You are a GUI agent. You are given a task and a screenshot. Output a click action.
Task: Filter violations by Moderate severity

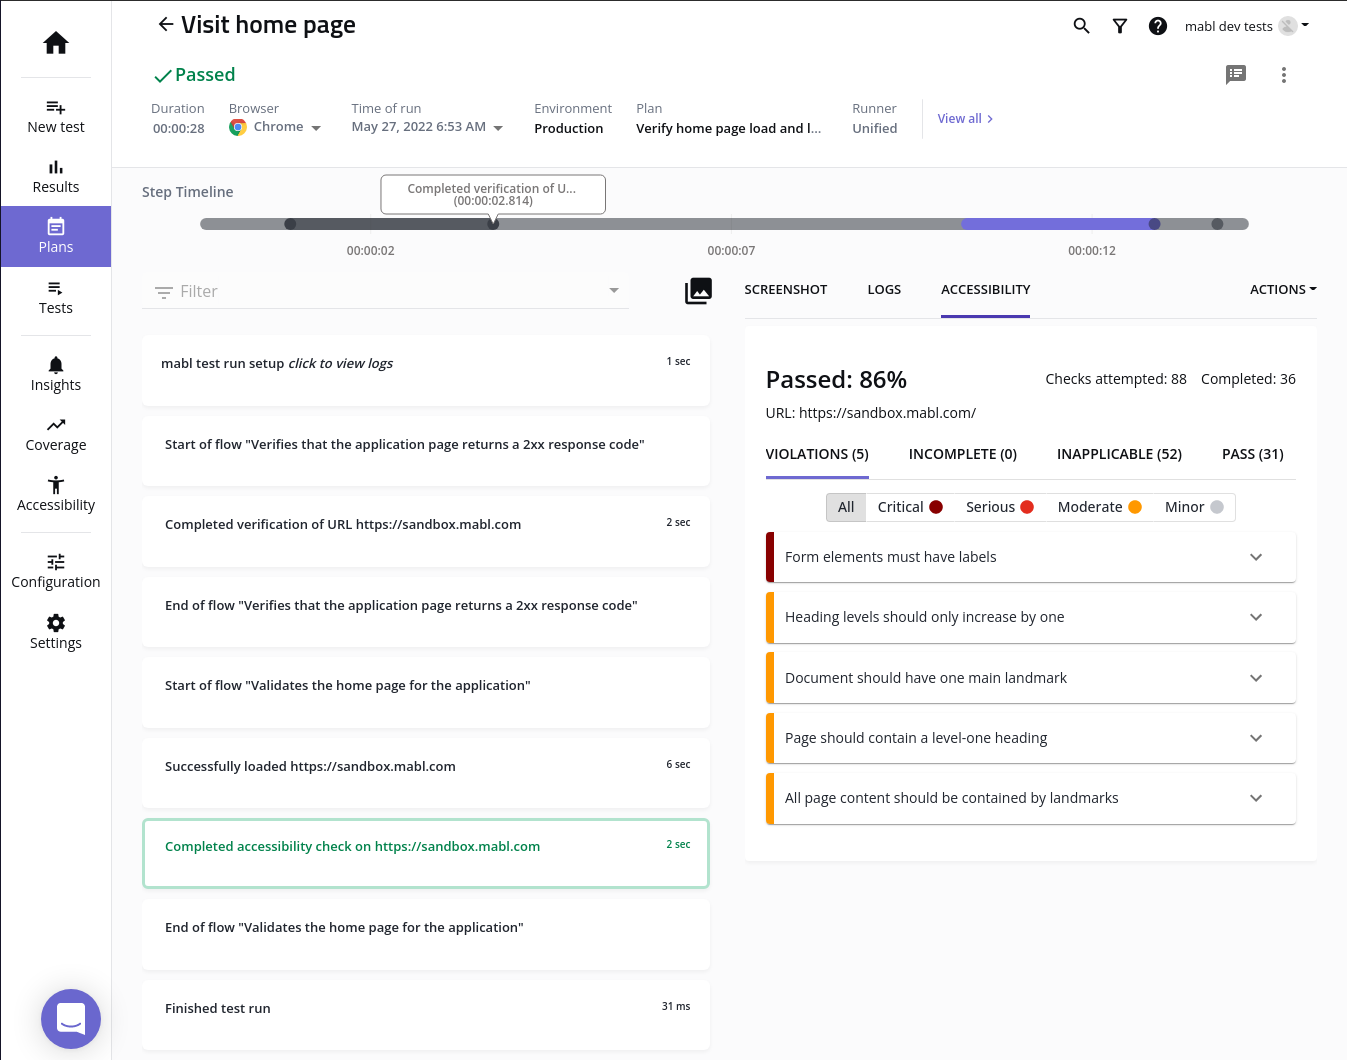(x=1100, y=507)
